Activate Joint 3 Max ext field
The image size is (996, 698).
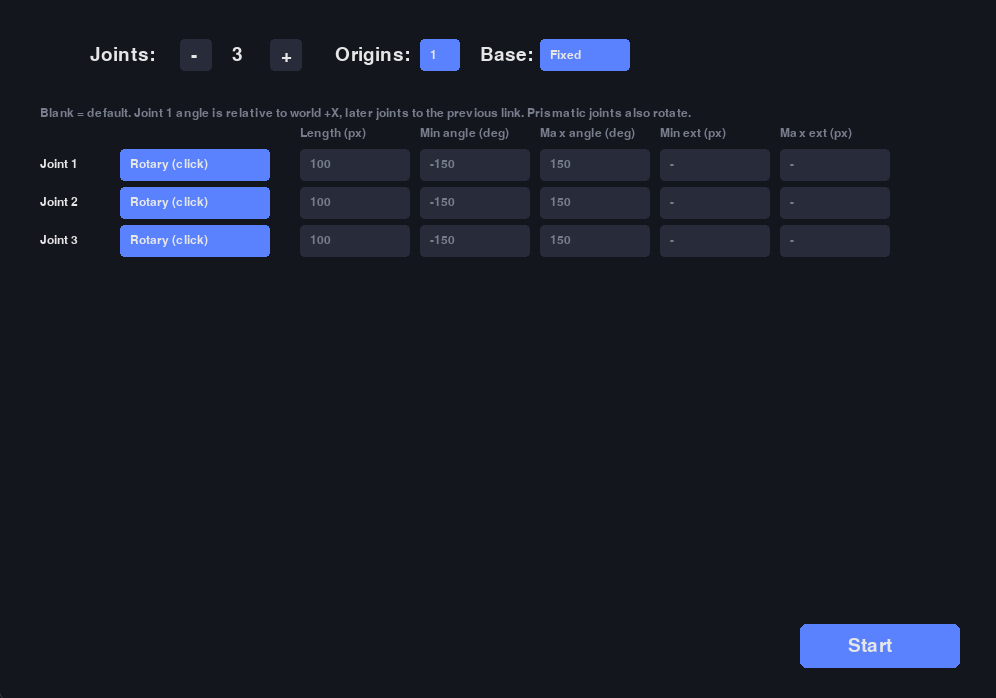(x=835, y=241)
